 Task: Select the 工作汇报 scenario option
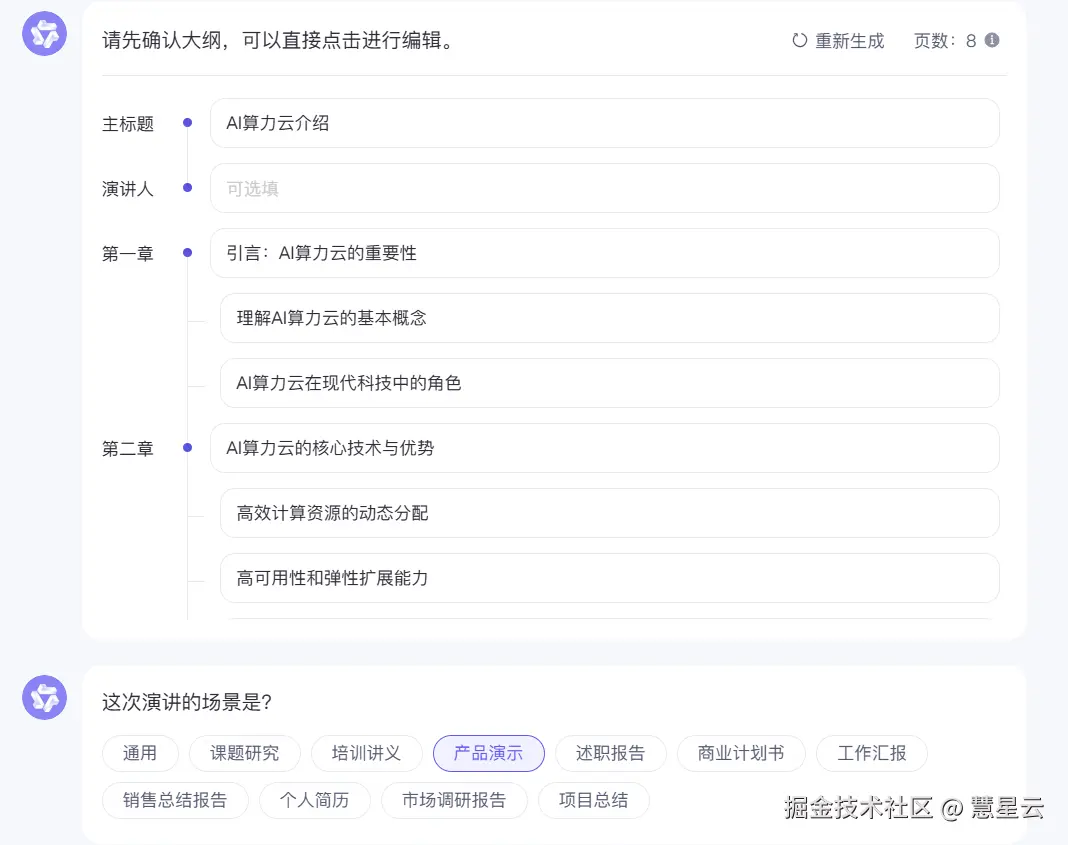(872, 753)
